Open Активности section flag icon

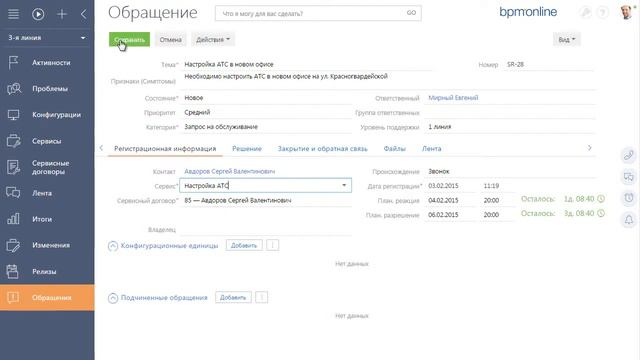point(13,63)
